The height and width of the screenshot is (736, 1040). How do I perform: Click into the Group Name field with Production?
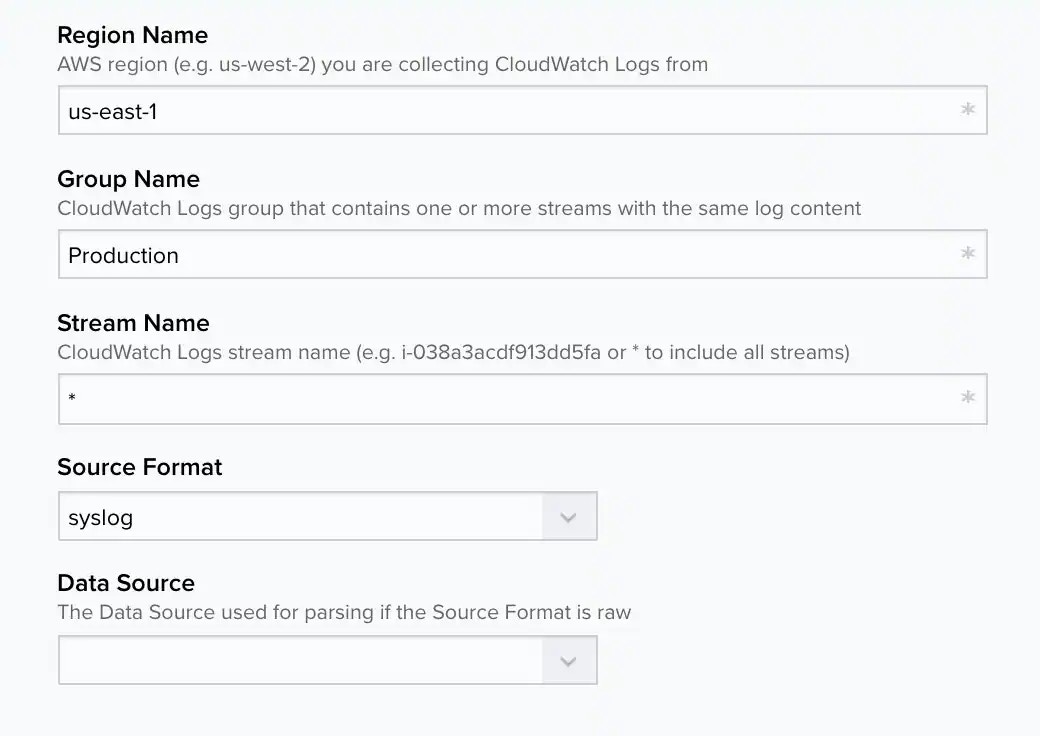(x=500, y=255)
